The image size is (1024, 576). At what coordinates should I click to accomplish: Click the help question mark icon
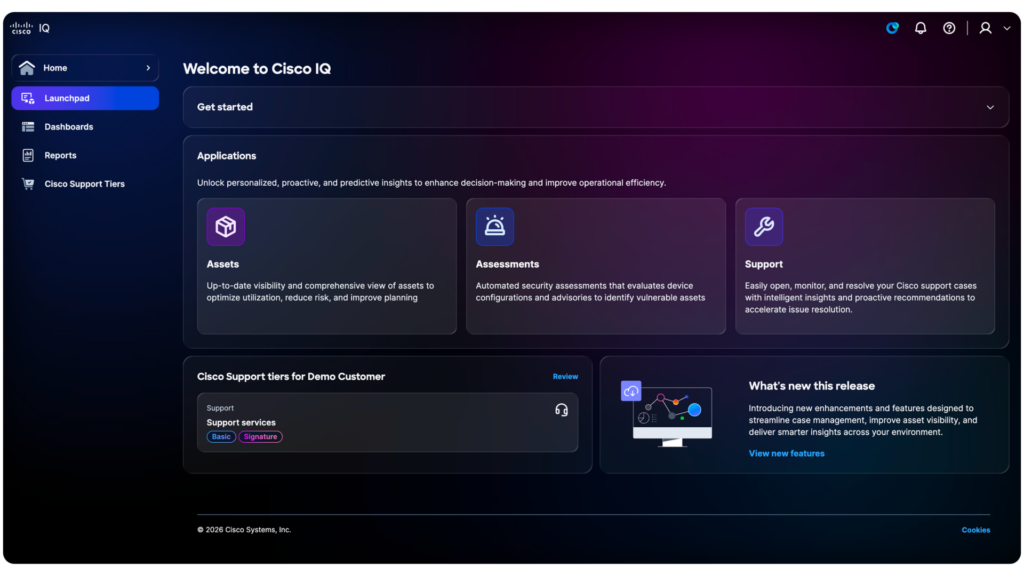(x=949, y=28)
